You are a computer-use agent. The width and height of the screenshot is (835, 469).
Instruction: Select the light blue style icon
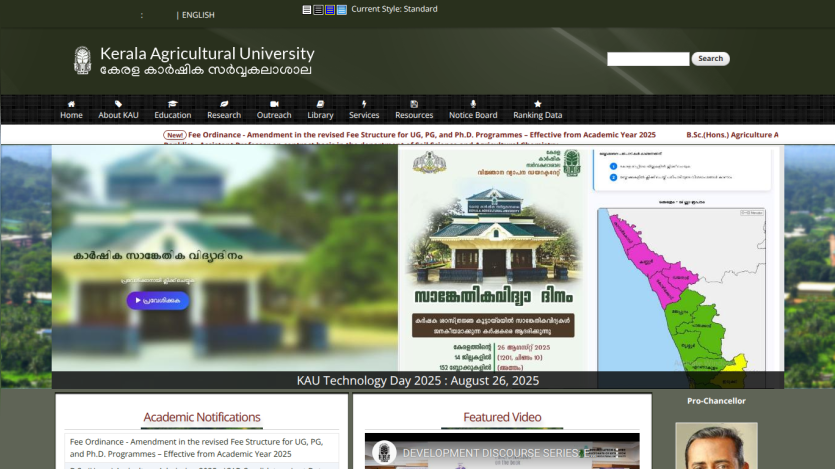point(342,10)
